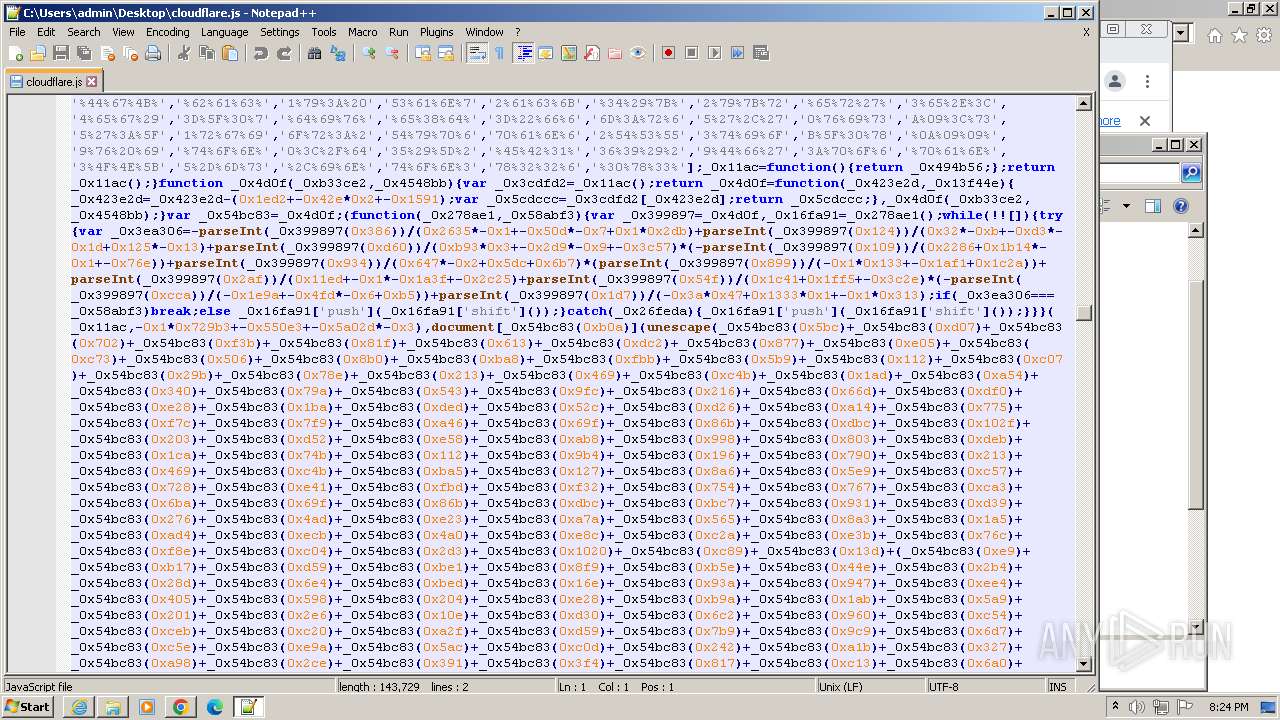Cut selection with the scissors icon
This screenshot has height=720, width=1280.
pyautogui.click(x=183, y=53)
